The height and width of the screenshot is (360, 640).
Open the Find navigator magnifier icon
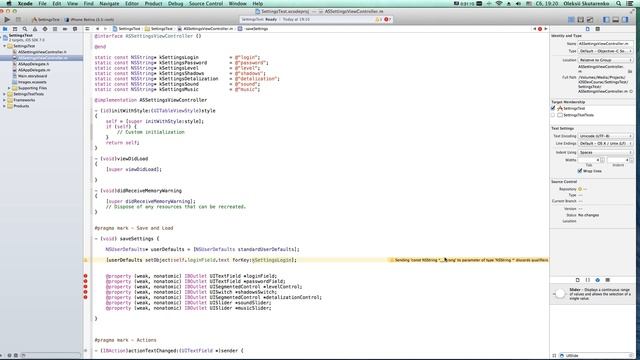[x=25, y=29]
